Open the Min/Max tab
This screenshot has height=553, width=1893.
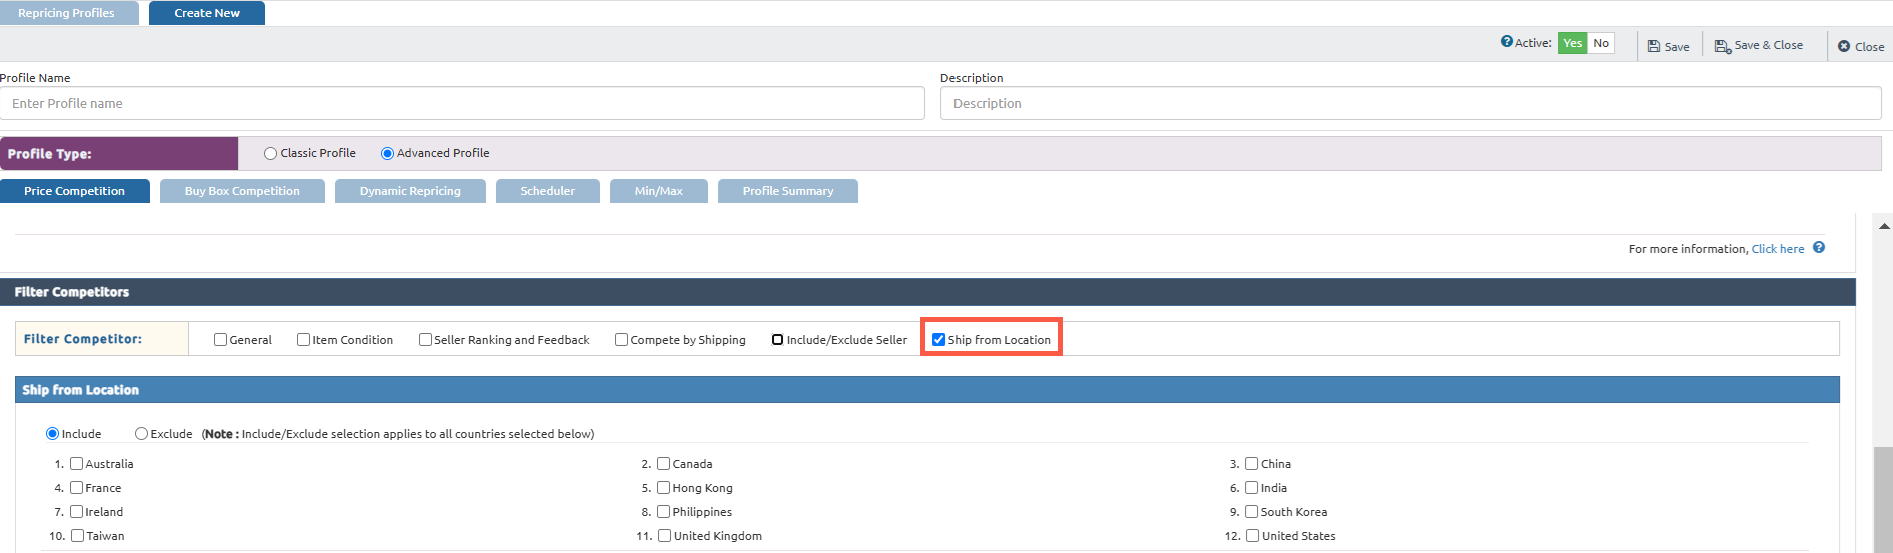(658, 191)
